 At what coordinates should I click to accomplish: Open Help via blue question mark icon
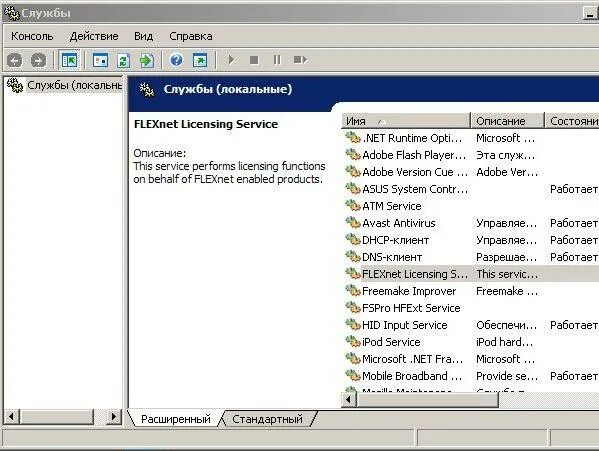176,60
